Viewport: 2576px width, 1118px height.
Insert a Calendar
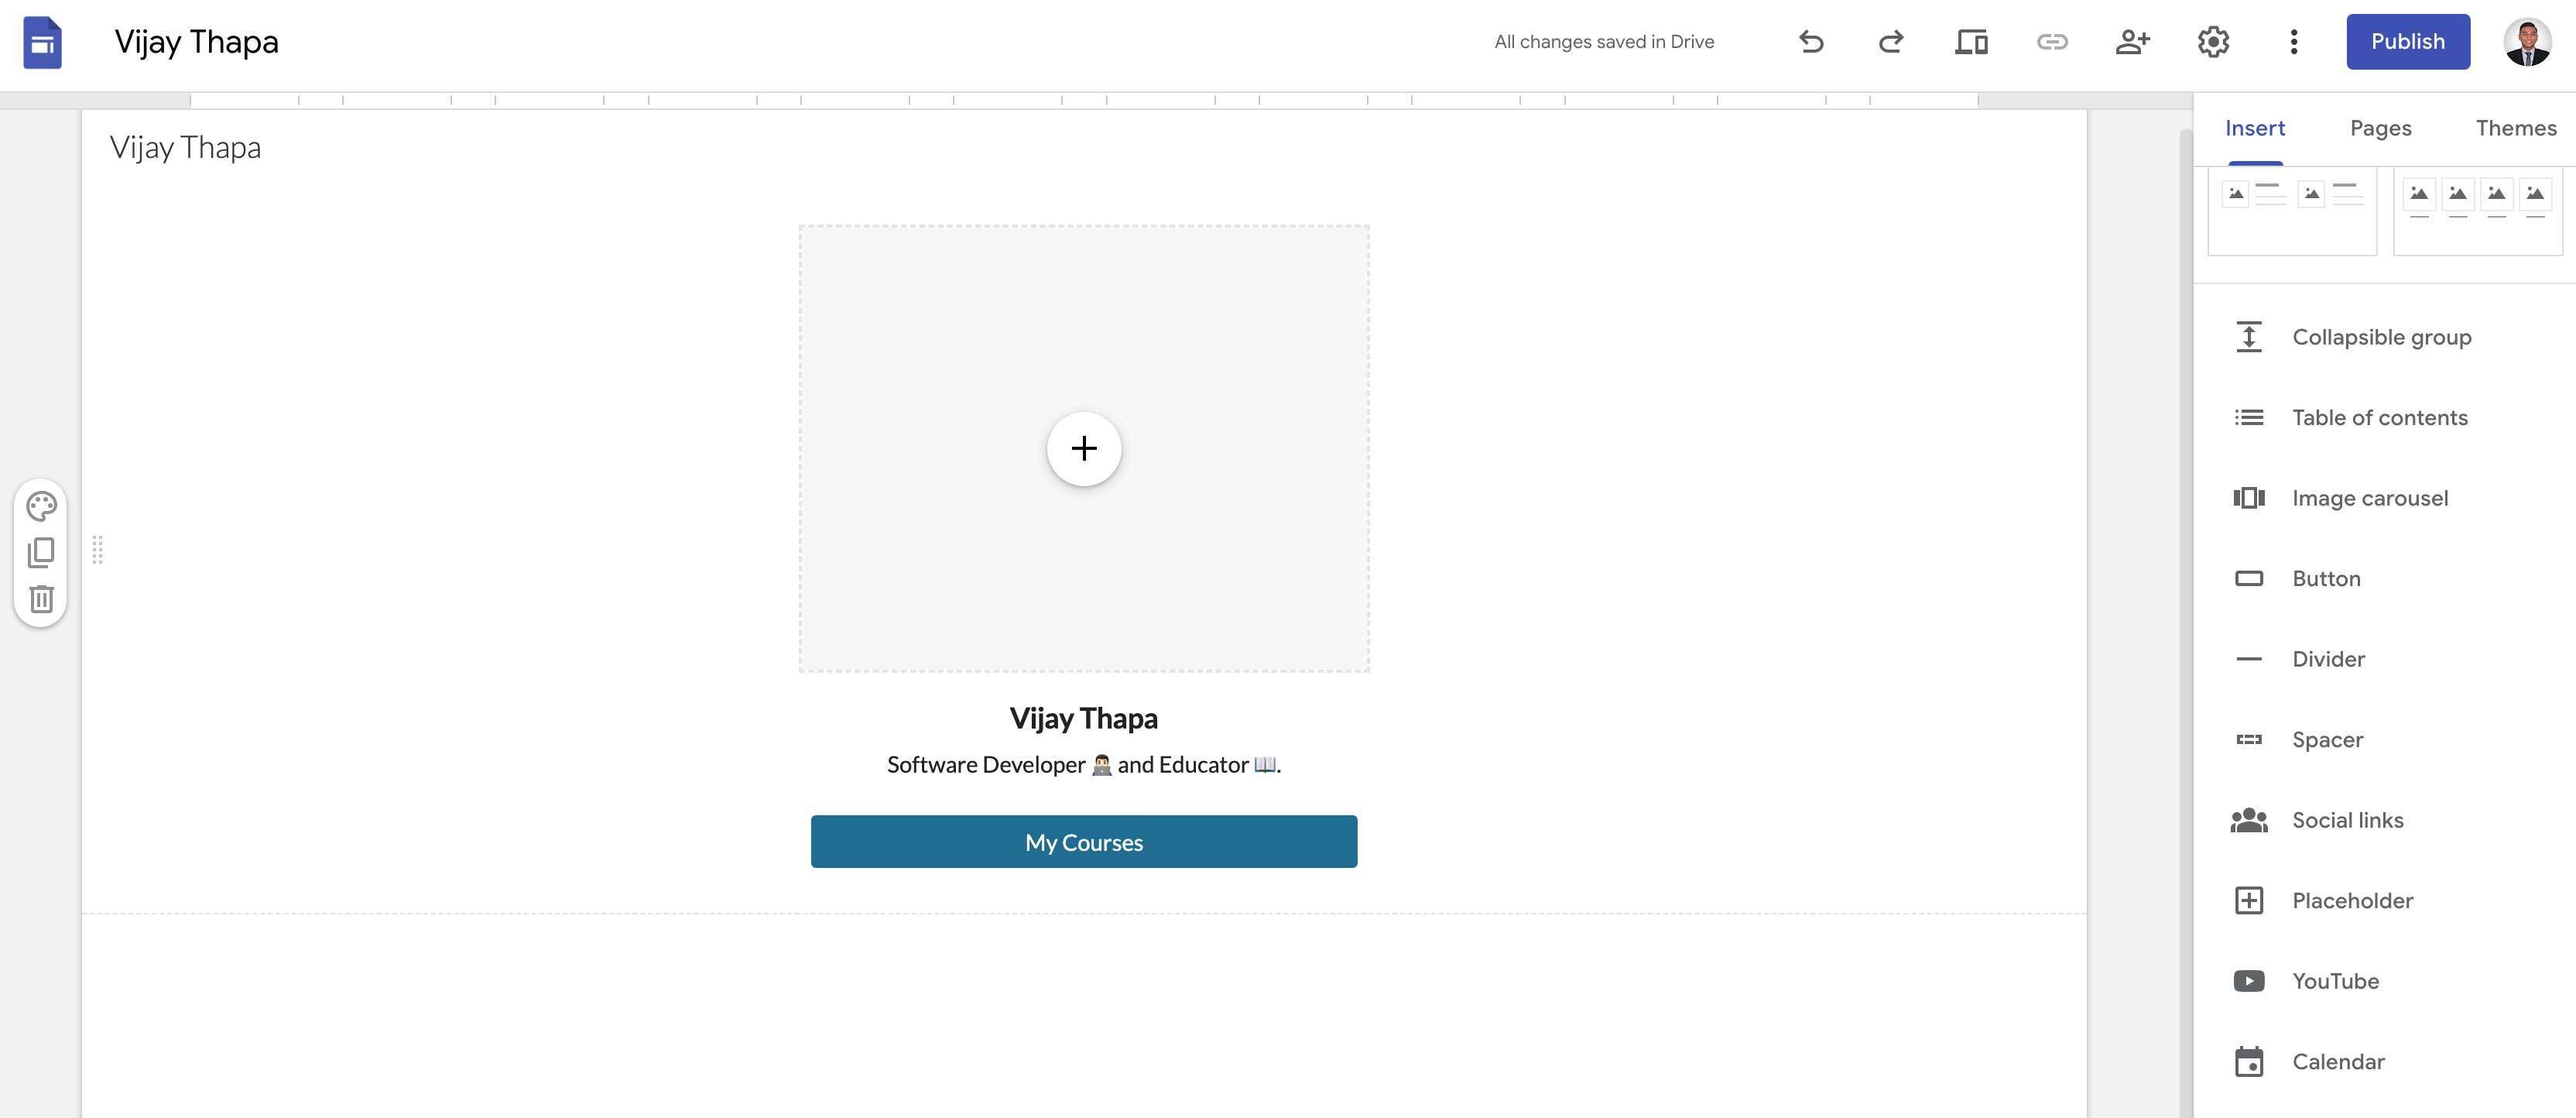pyautogui.click(x=2384, y=1061)
